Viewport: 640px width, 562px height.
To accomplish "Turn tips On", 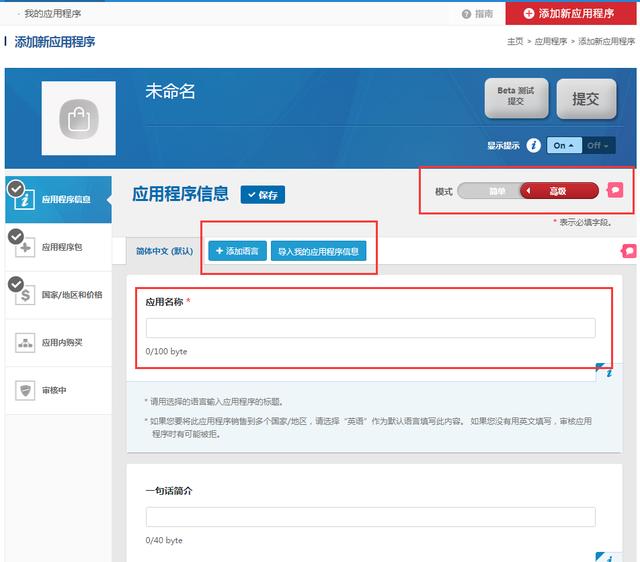I will pos(564,145).
